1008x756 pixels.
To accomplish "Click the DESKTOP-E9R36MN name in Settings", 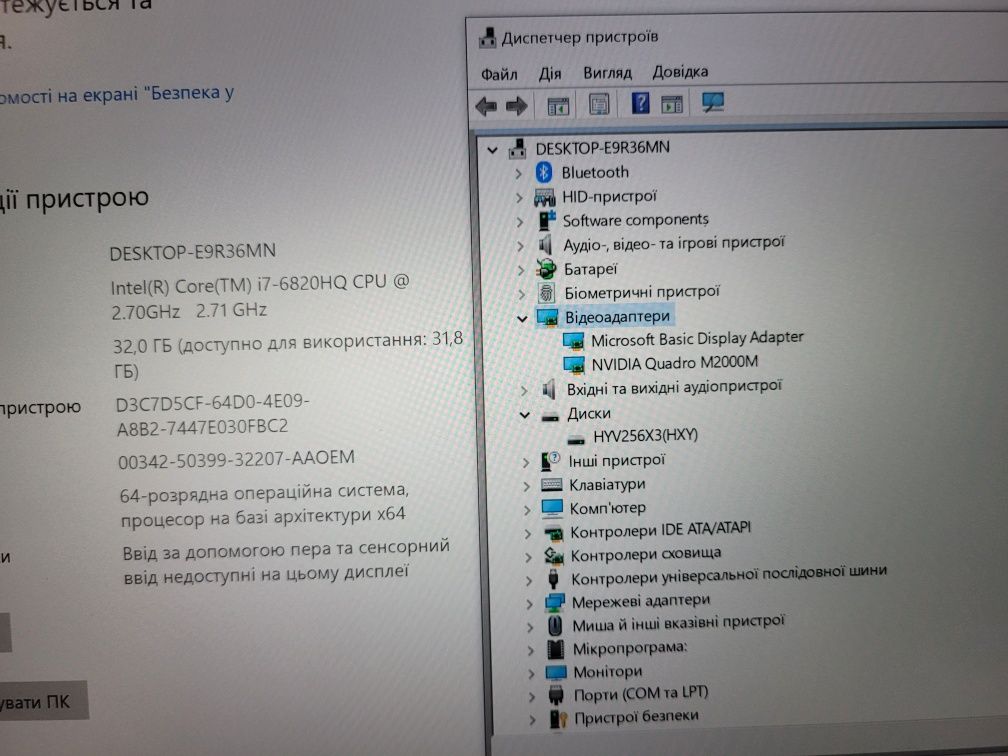I will tap(192, 251).
